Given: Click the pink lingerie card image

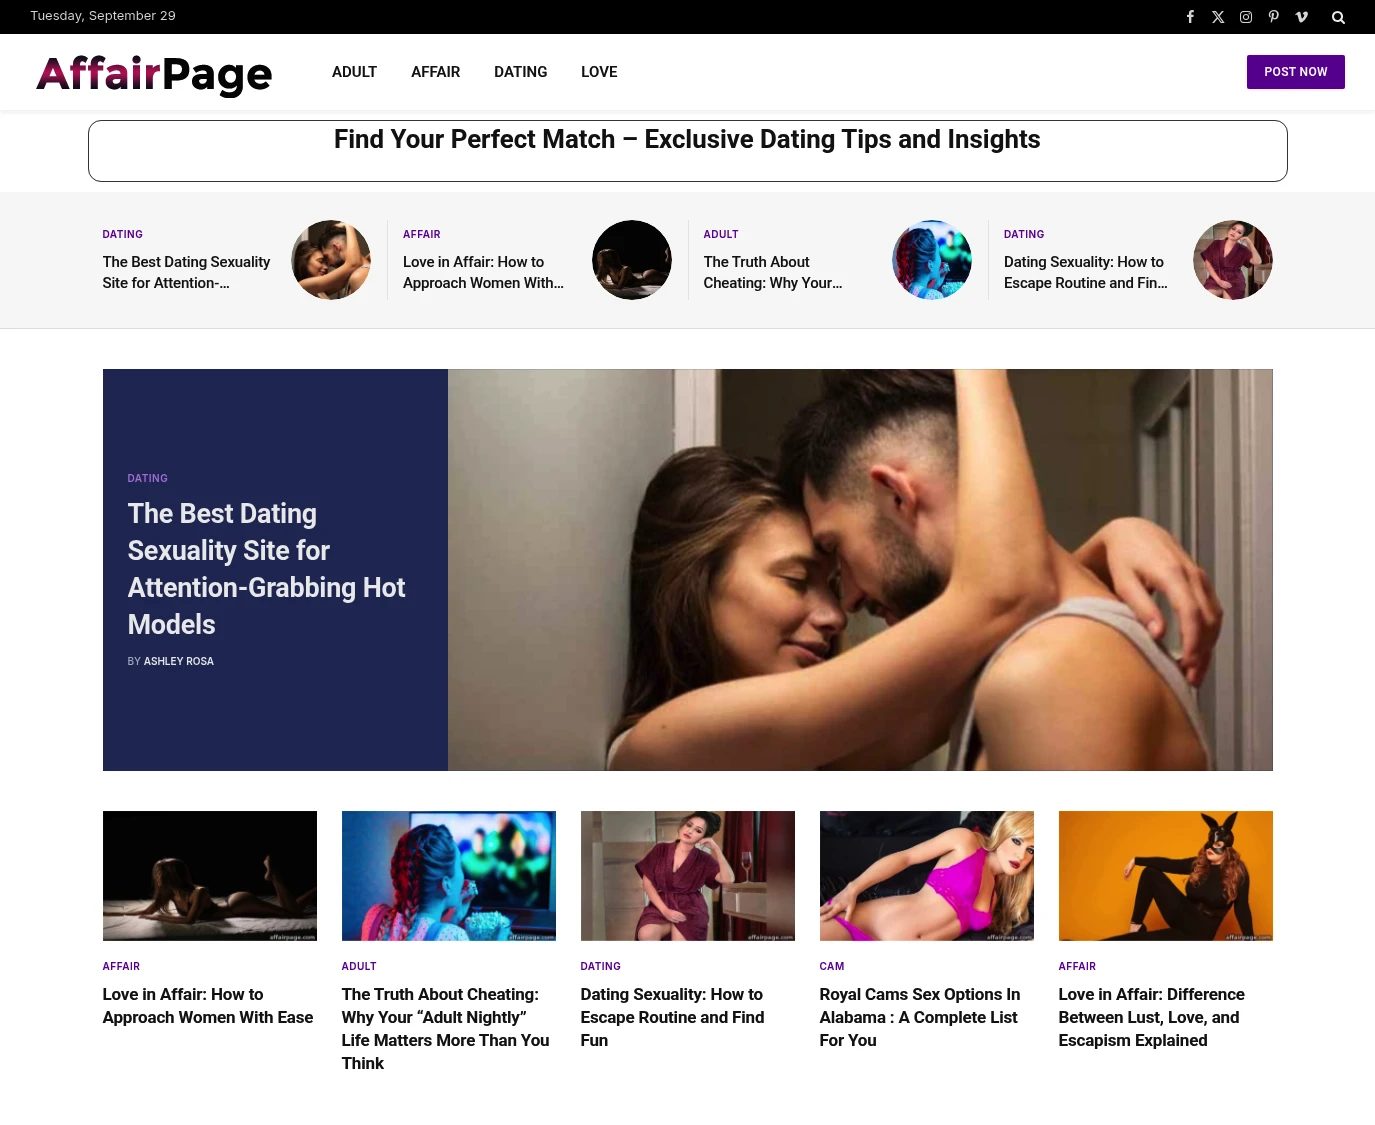Looking at the screenshot, I should (927, 876).
